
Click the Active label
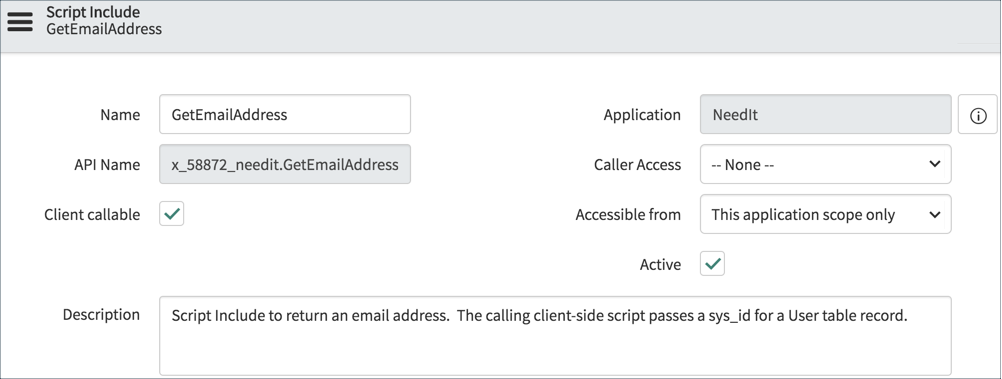point(660,265)
